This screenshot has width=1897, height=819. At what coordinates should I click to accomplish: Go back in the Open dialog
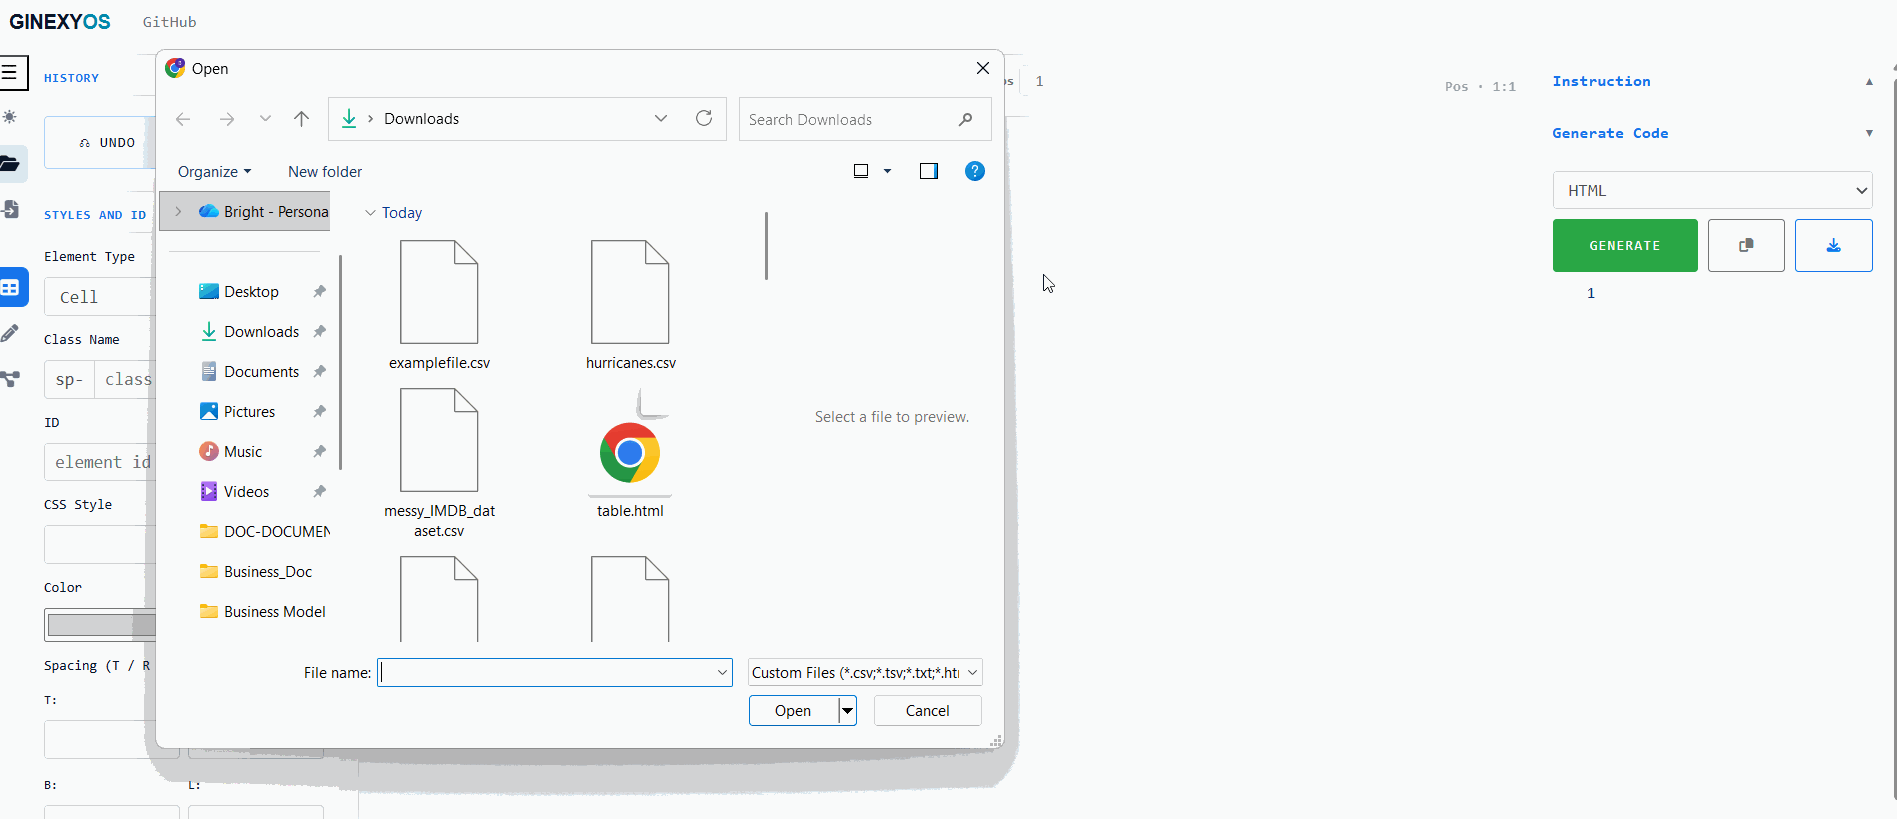(183, 119)
